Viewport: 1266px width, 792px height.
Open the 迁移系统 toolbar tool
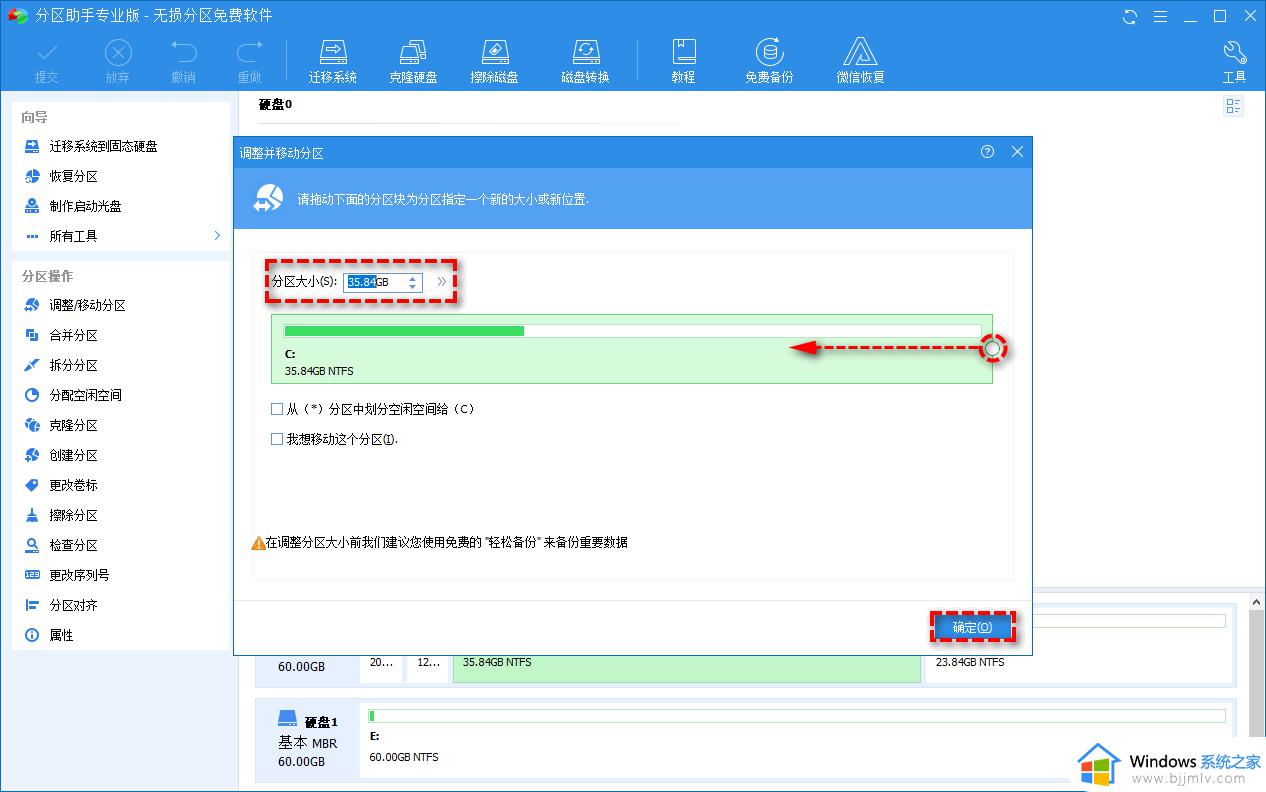point(333,60)
